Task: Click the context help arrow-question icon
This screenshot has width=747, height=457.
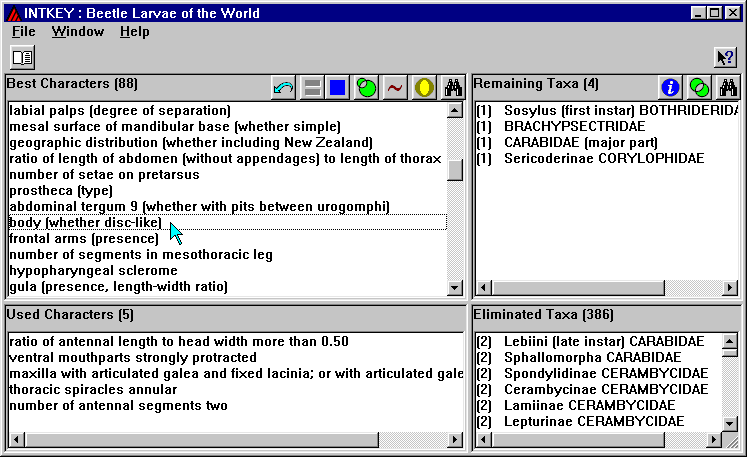Action: (x=726, y=58)
